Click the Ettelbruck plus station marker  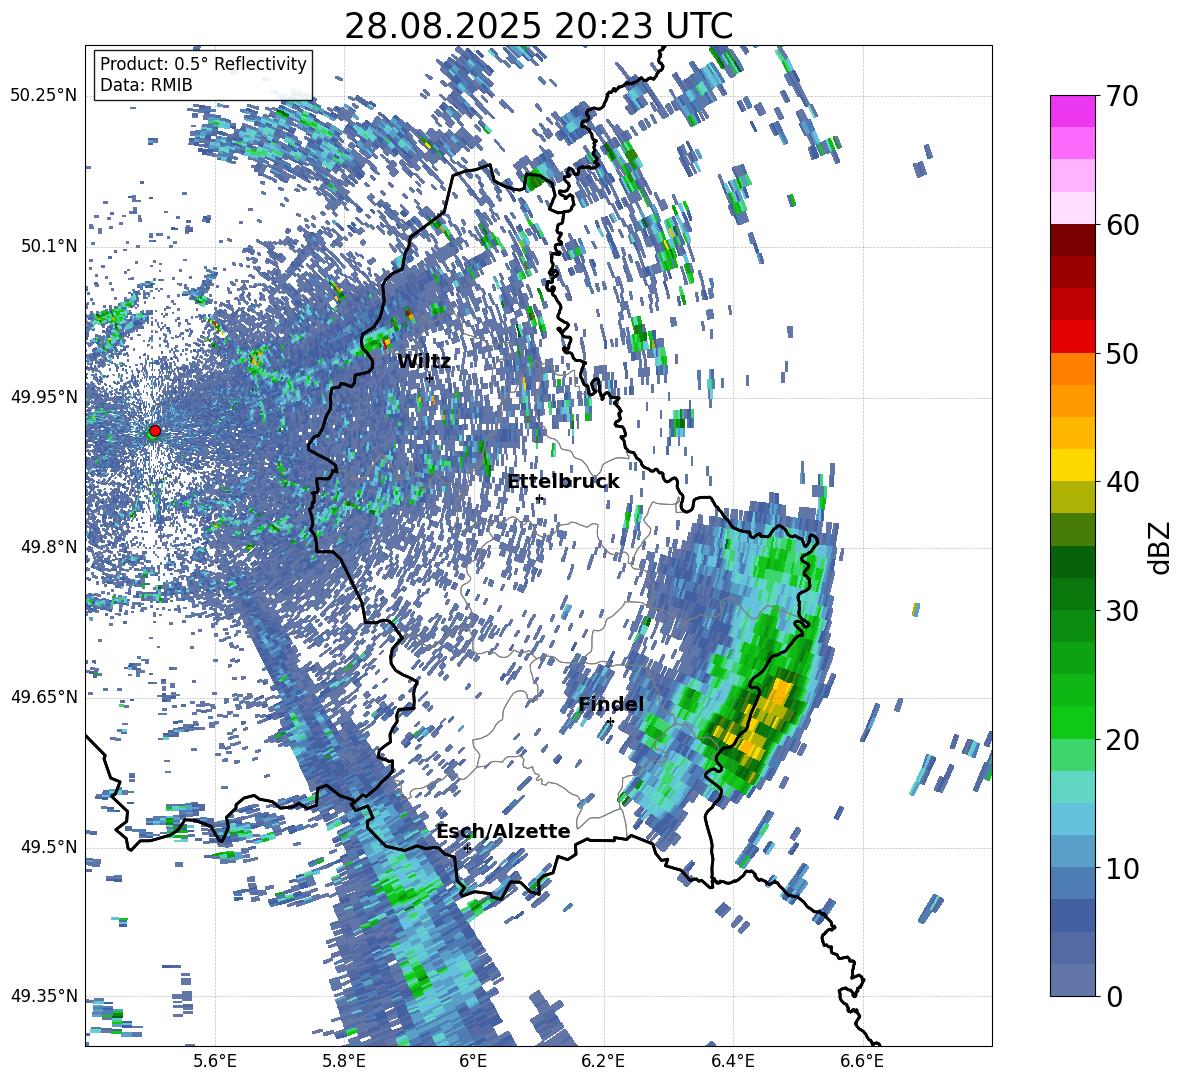click(x=538, y=498)
